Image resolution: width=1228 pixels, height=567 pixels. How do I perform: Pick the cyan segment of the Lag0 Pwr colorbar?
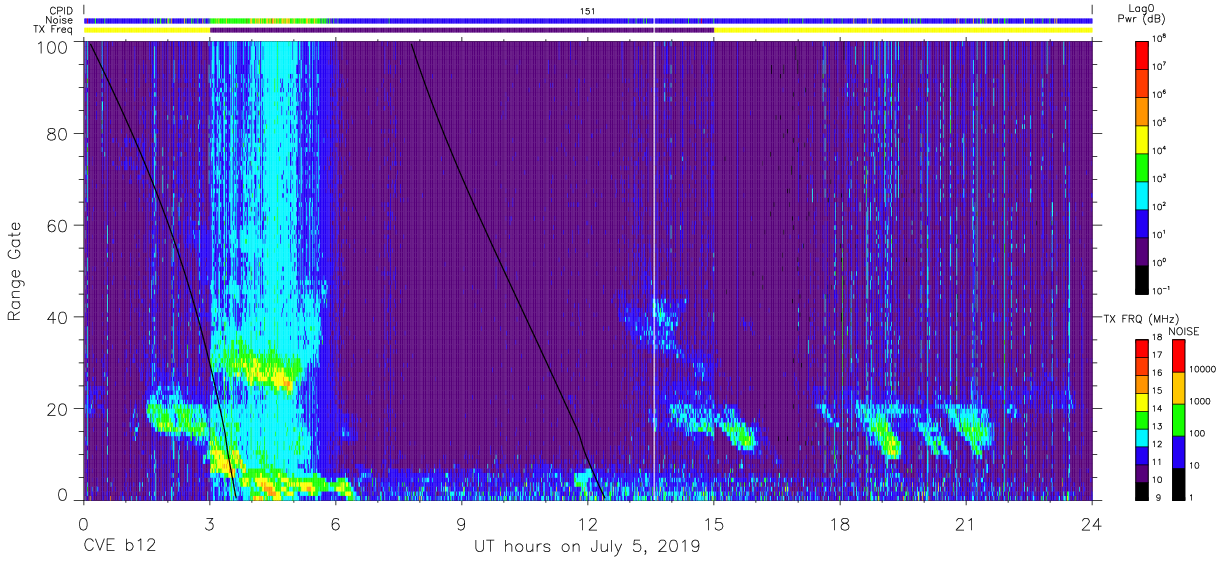pyautogui.click(x=1142, y=195)
